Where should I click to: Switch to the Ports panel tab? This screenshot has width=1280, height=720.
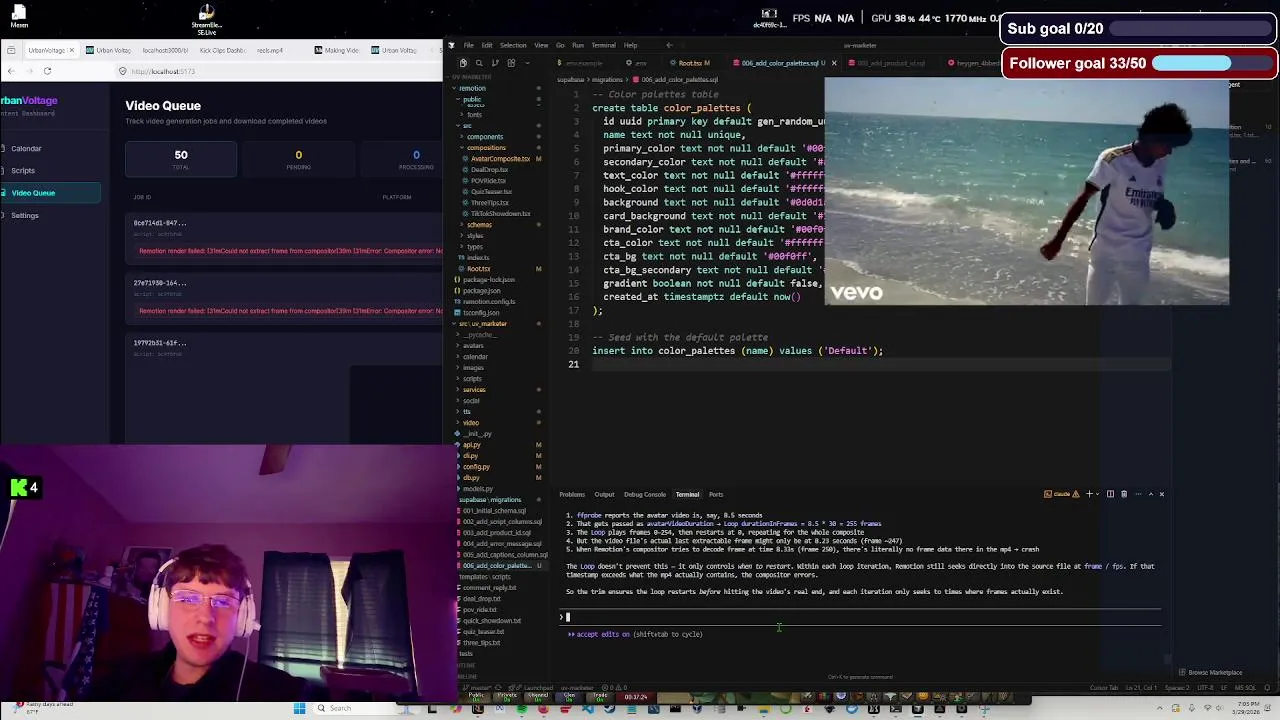coord(716,495)
